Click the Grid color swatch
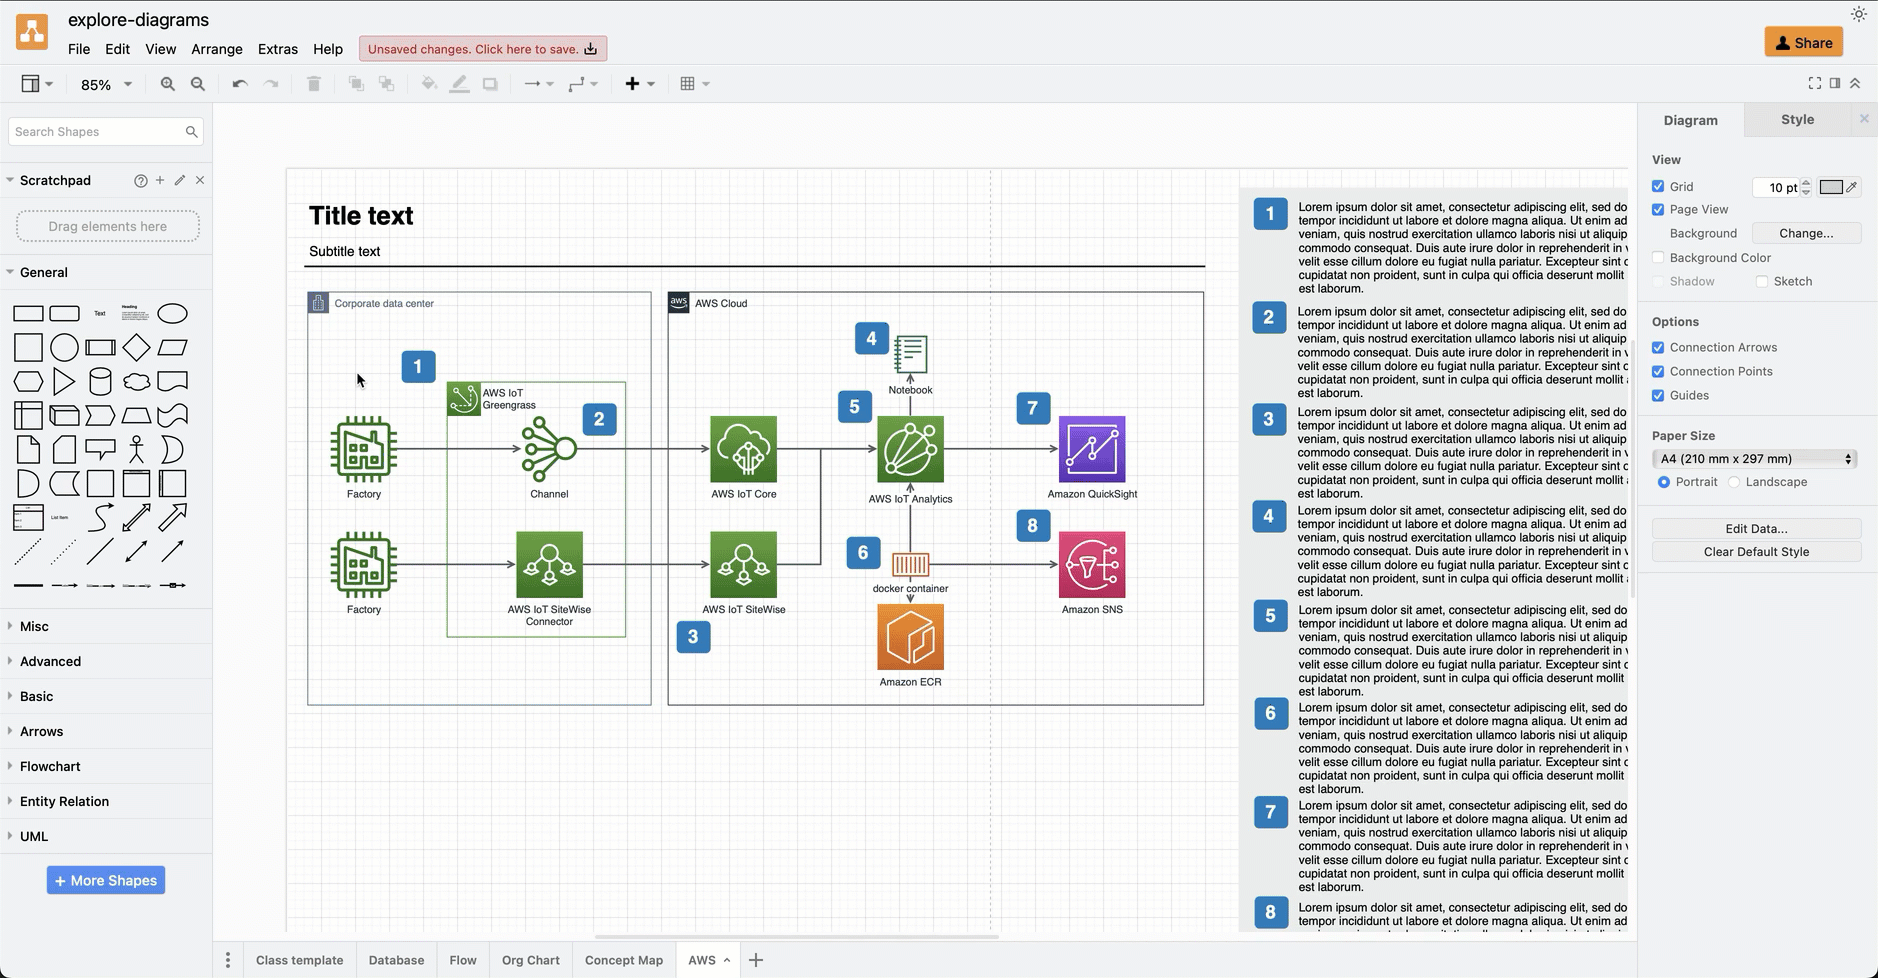1878x978 pixels. [x=1833, y=187]
